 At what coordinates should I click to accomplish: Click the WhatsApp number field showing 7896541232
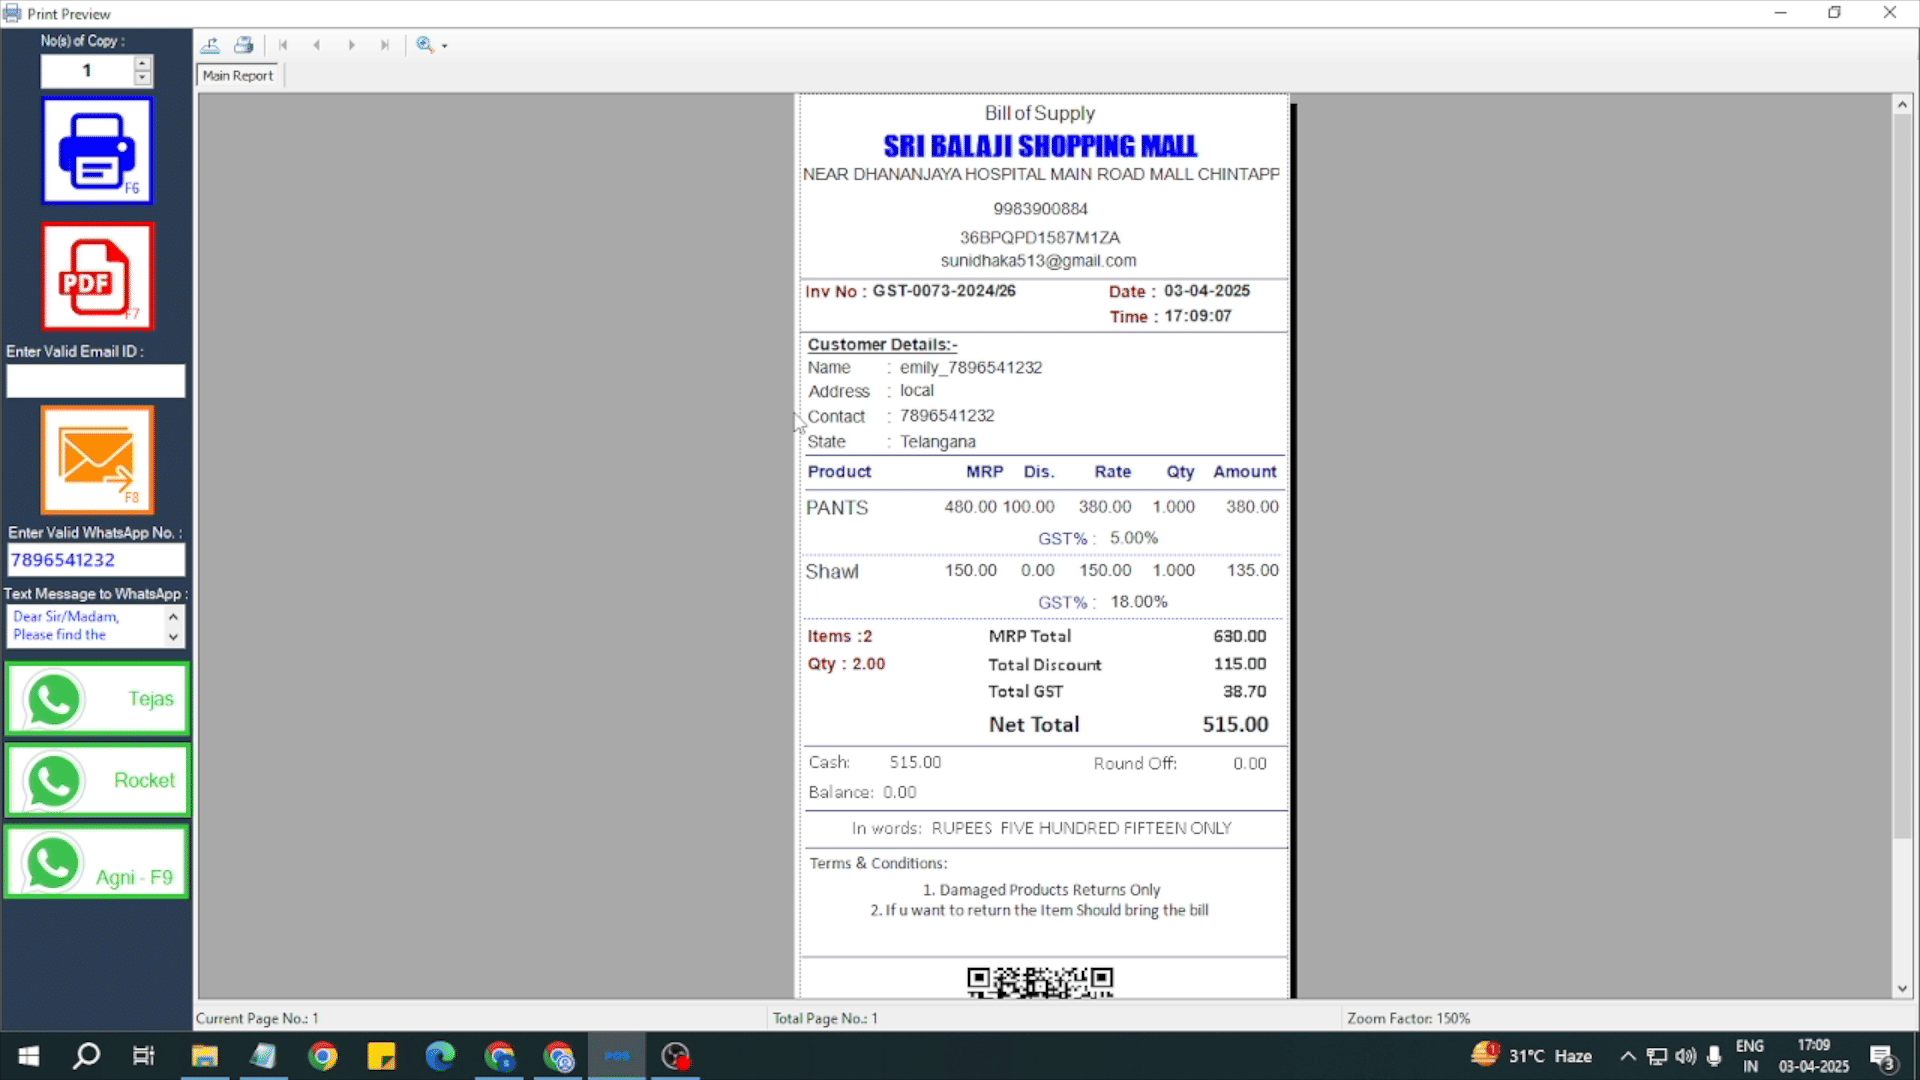[x=96, y=560]
